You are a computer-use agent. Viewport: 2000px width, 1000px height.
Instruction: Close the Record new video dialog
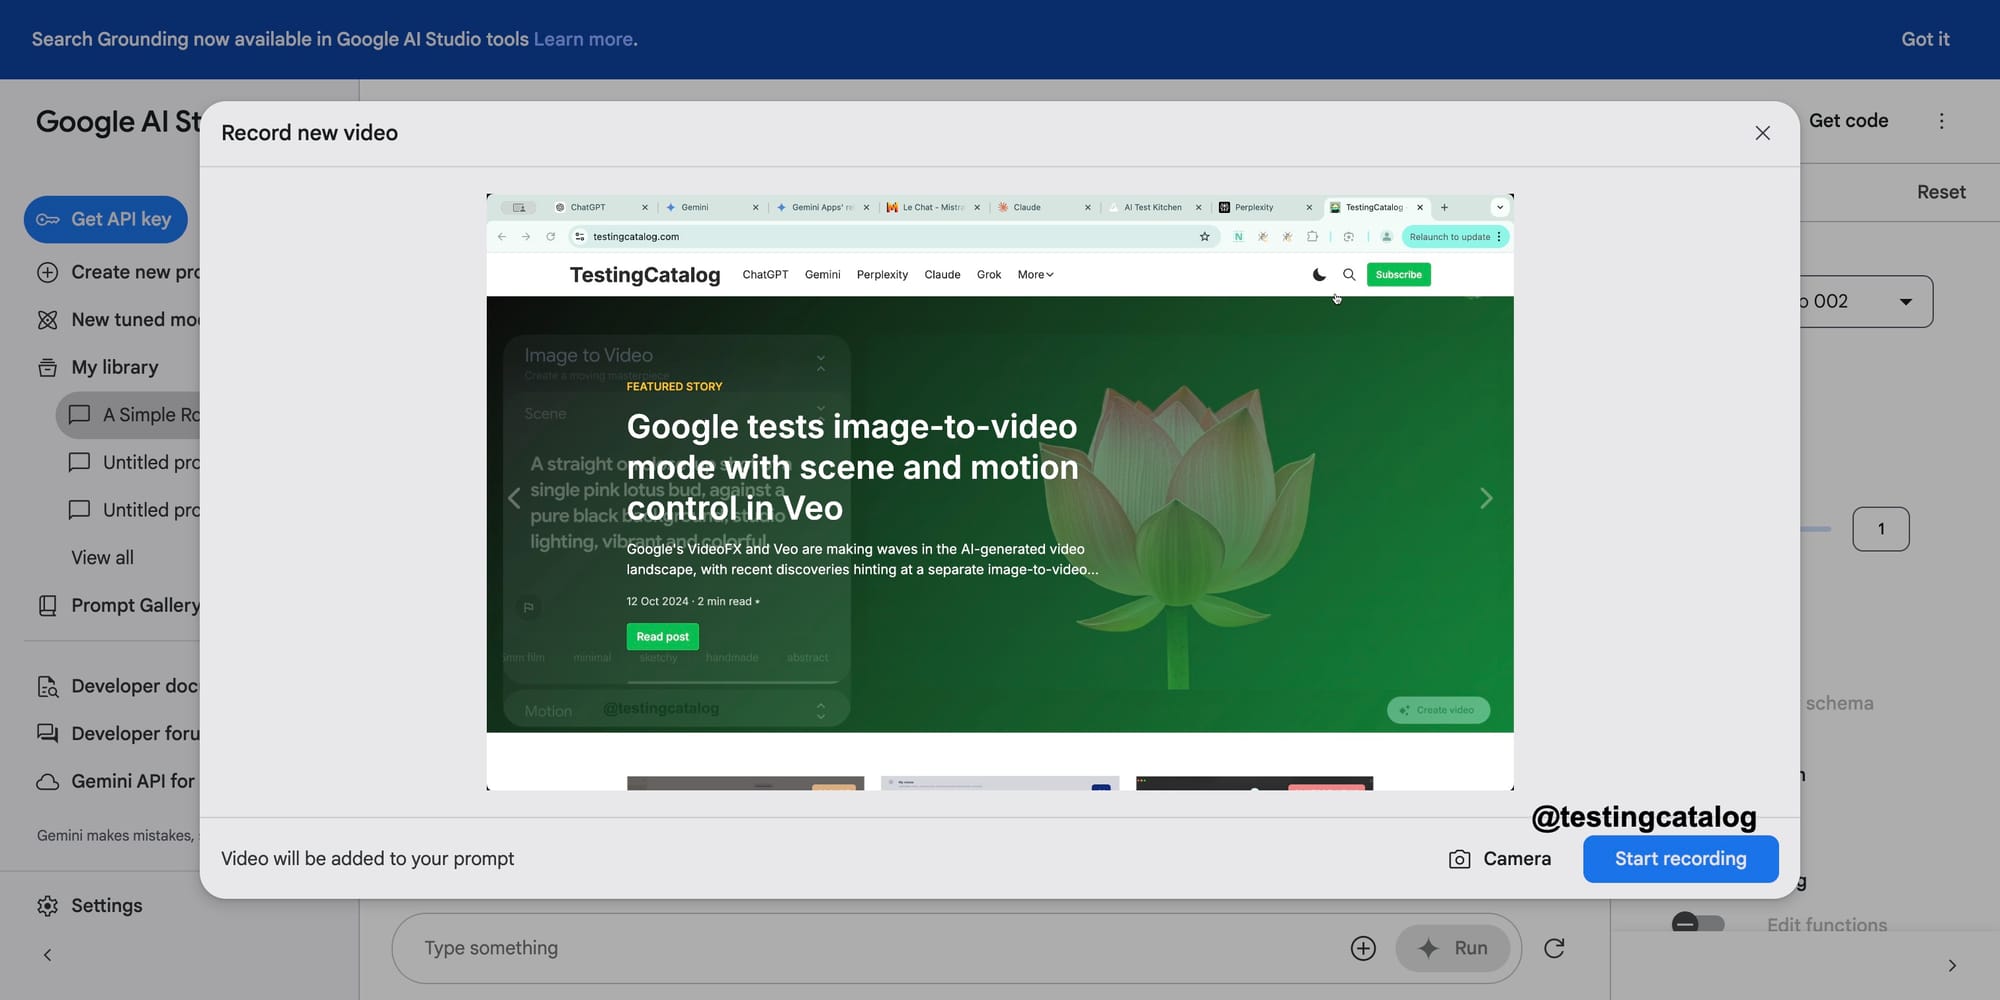pyautogui.click(x=1762, y=133)
